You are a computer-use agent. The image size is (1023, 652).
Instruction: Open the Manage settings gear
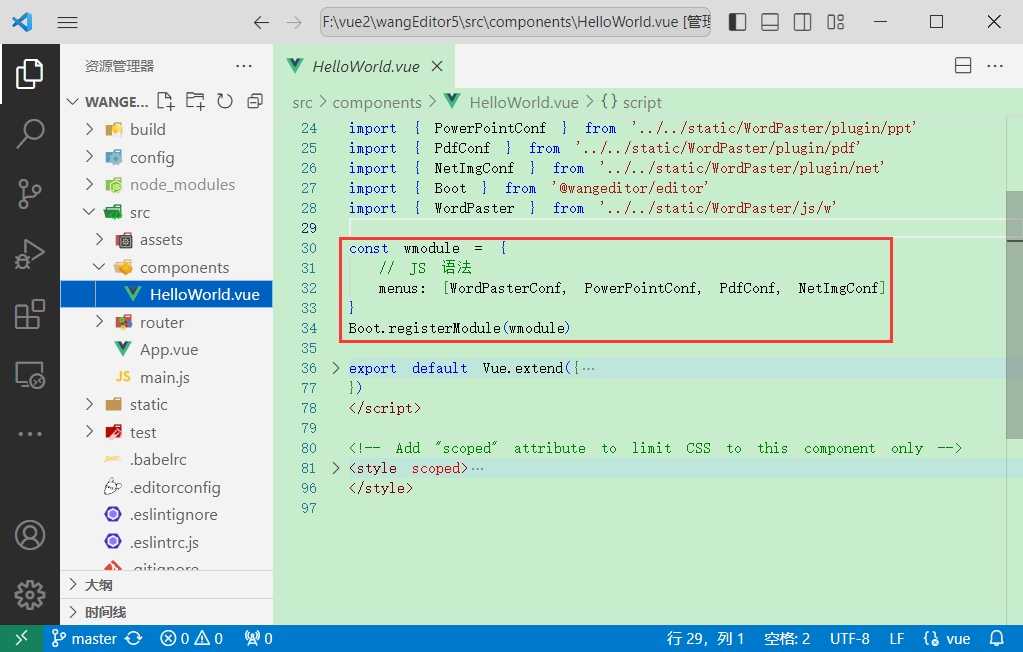tap(30, 594)
